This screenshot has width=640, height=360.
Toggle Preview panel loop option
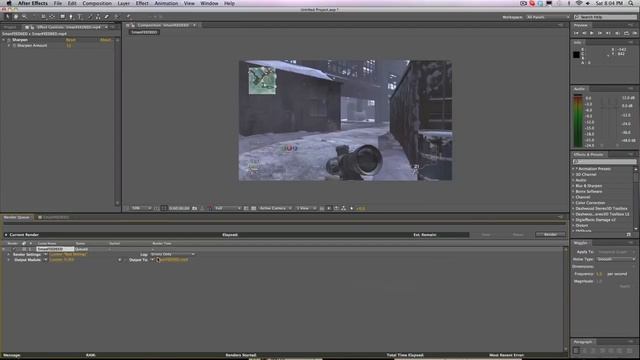[x=627, y=33]
